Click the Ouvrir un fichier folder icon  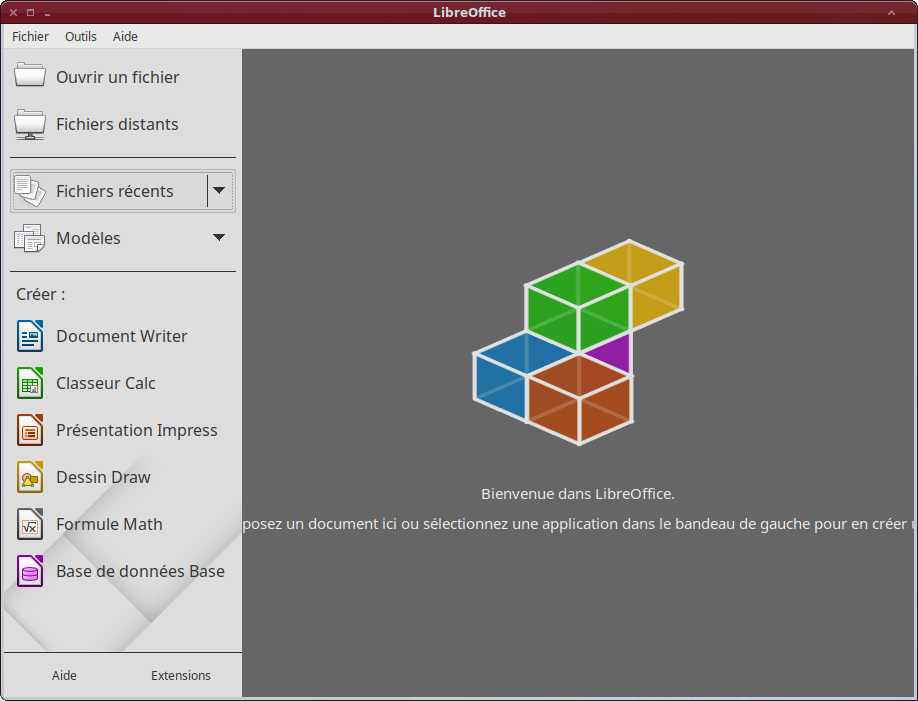click(x=30, y=76)
